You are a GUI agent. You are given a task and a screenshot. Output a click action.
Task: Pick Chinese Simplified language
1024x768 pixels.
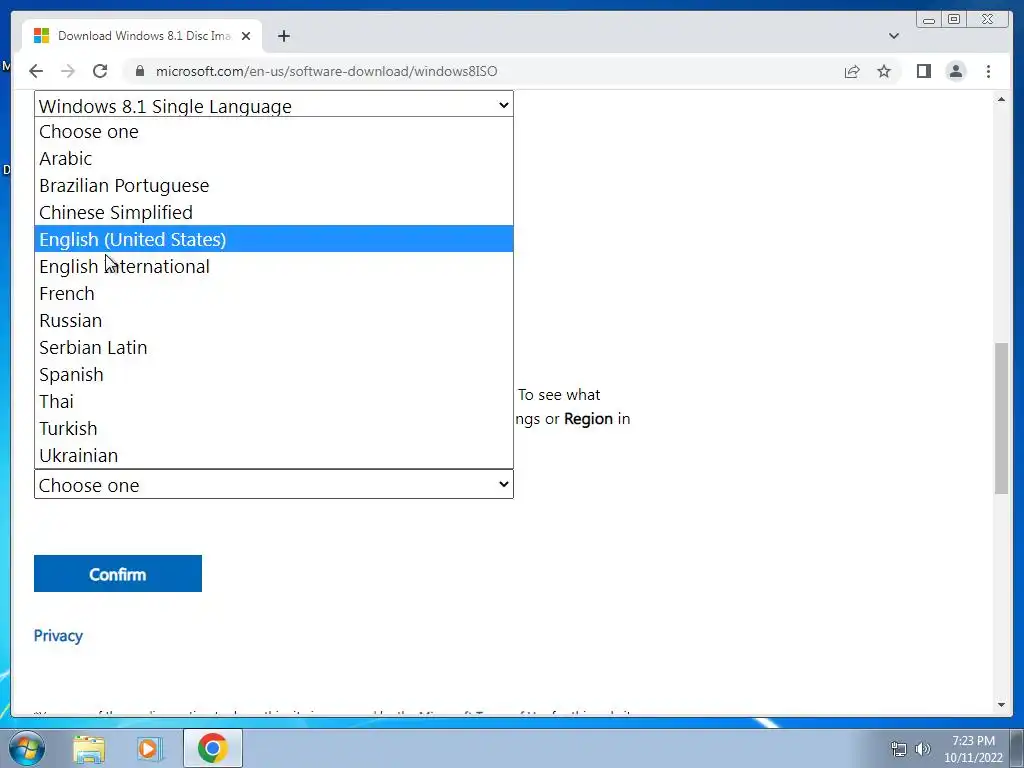tap(274, 212)
